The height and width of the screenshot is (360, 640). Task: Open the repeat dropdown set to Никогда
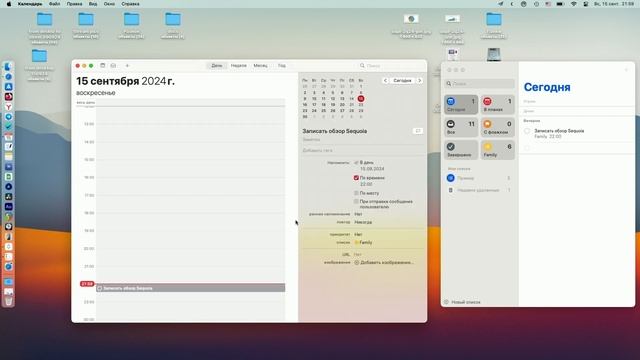tap(363, 222)
